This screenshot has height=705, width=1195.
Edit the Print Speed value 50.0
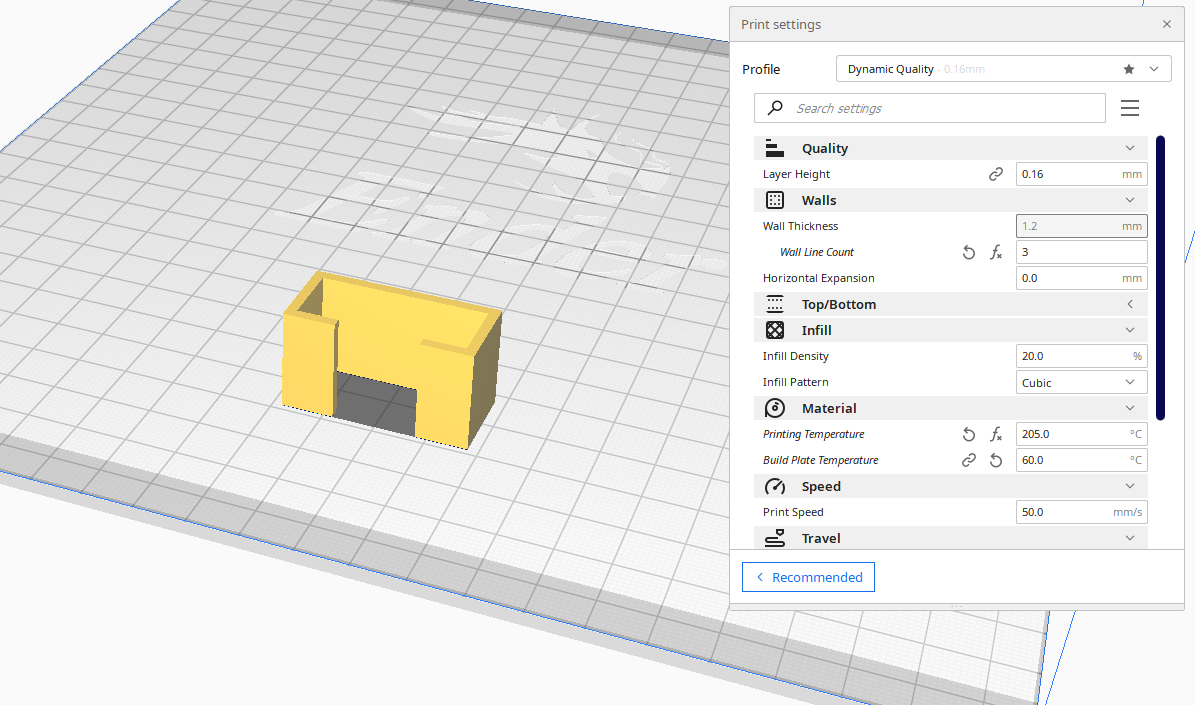point(1081,512)
